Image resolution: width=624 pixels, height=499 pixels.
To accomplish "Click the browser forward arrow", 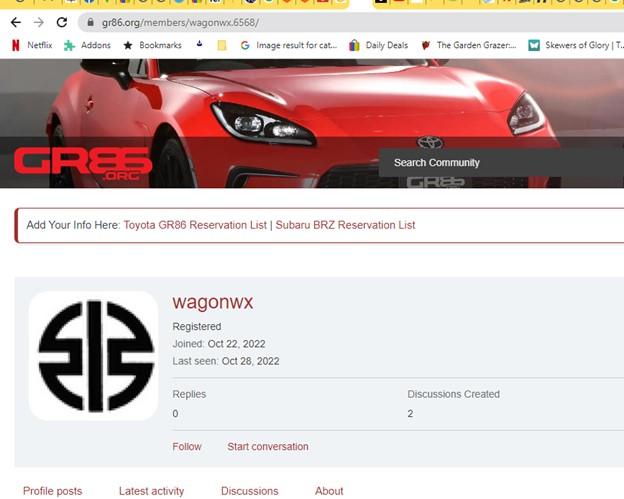I will [x=38, y=22].
